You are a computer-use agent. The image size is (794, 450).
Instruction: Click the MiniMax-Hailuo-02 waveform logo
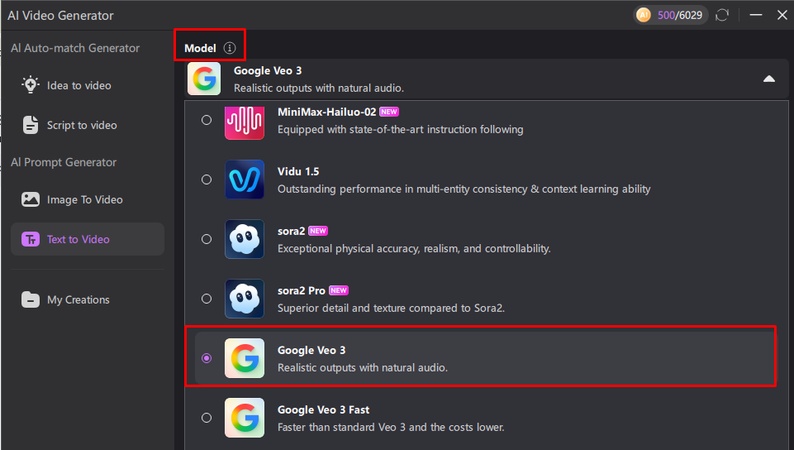(x=244, y=120)
